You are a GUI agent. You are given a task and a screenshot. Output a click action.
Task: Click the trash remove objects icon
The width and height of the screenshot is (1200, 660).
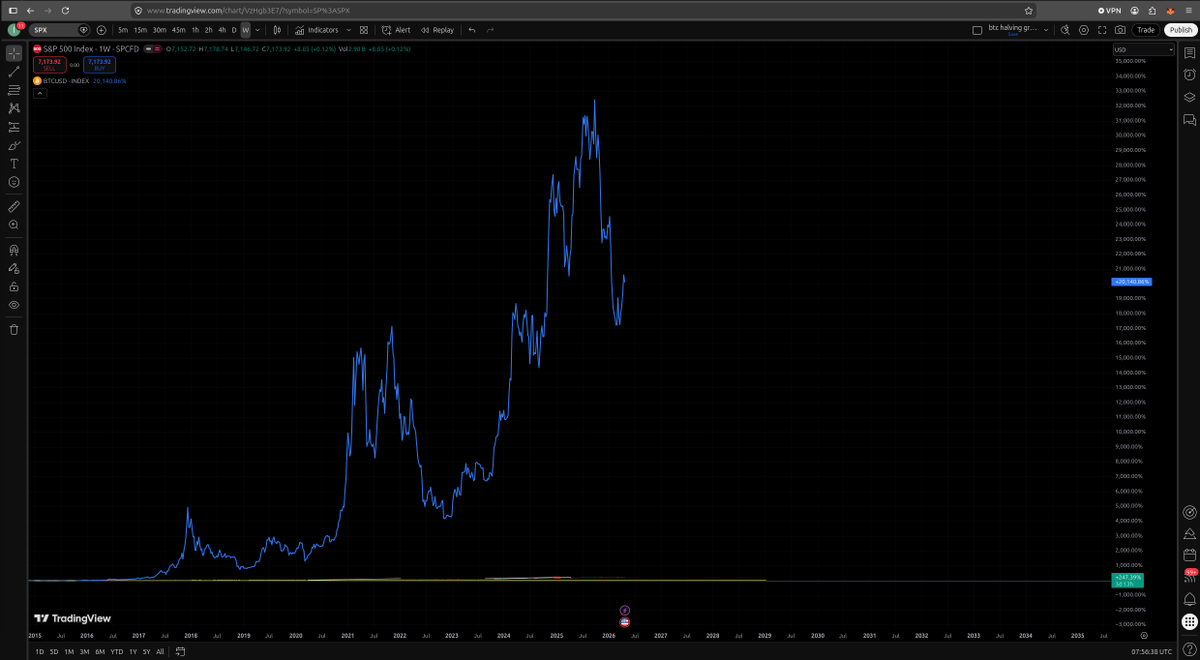(14, 329)
